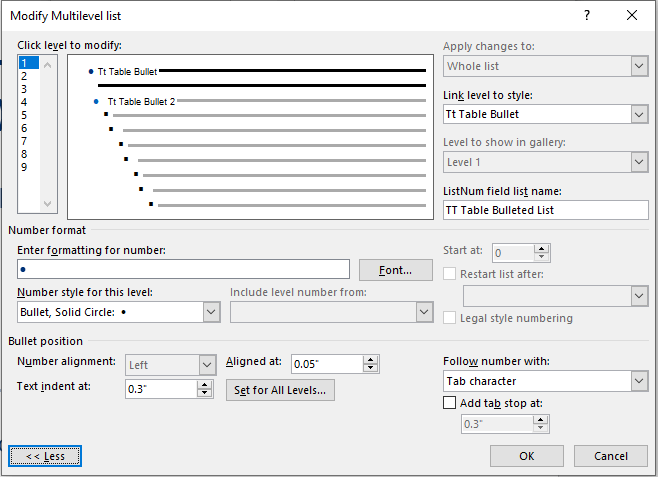
Task: Expand Number style for this level dropdown
Action: coord(210,312)
